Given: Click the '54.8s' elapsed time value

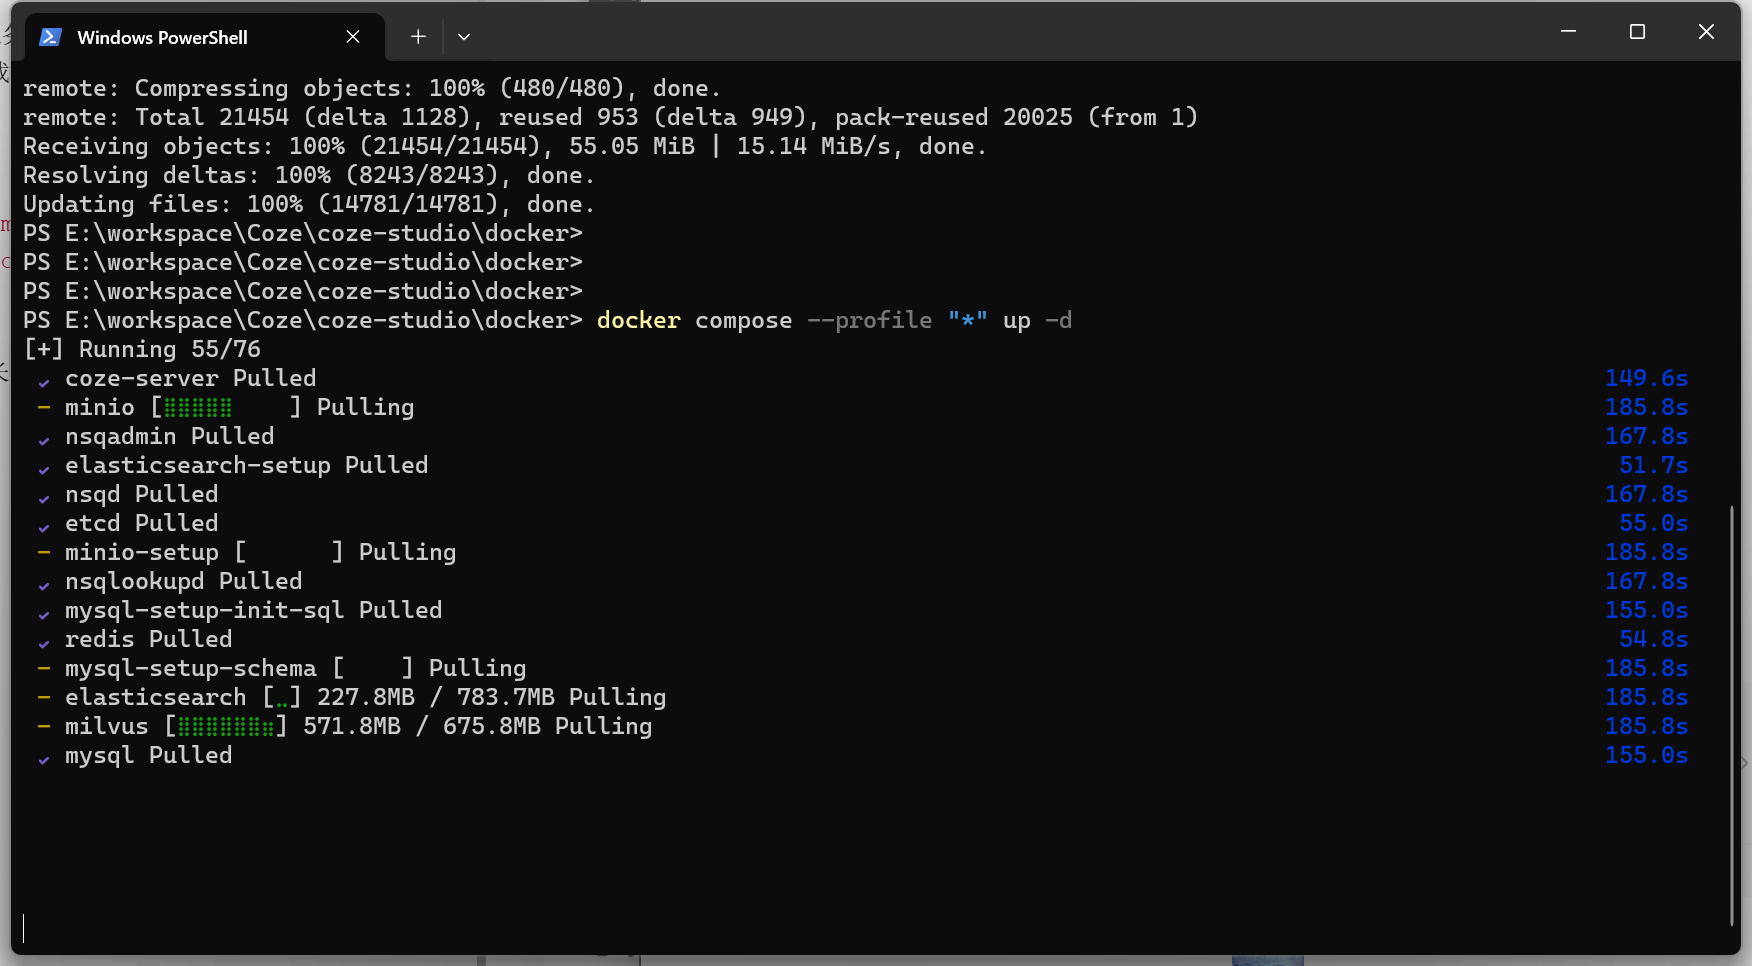Looking at the screenshot, I should click(1653, 640).
